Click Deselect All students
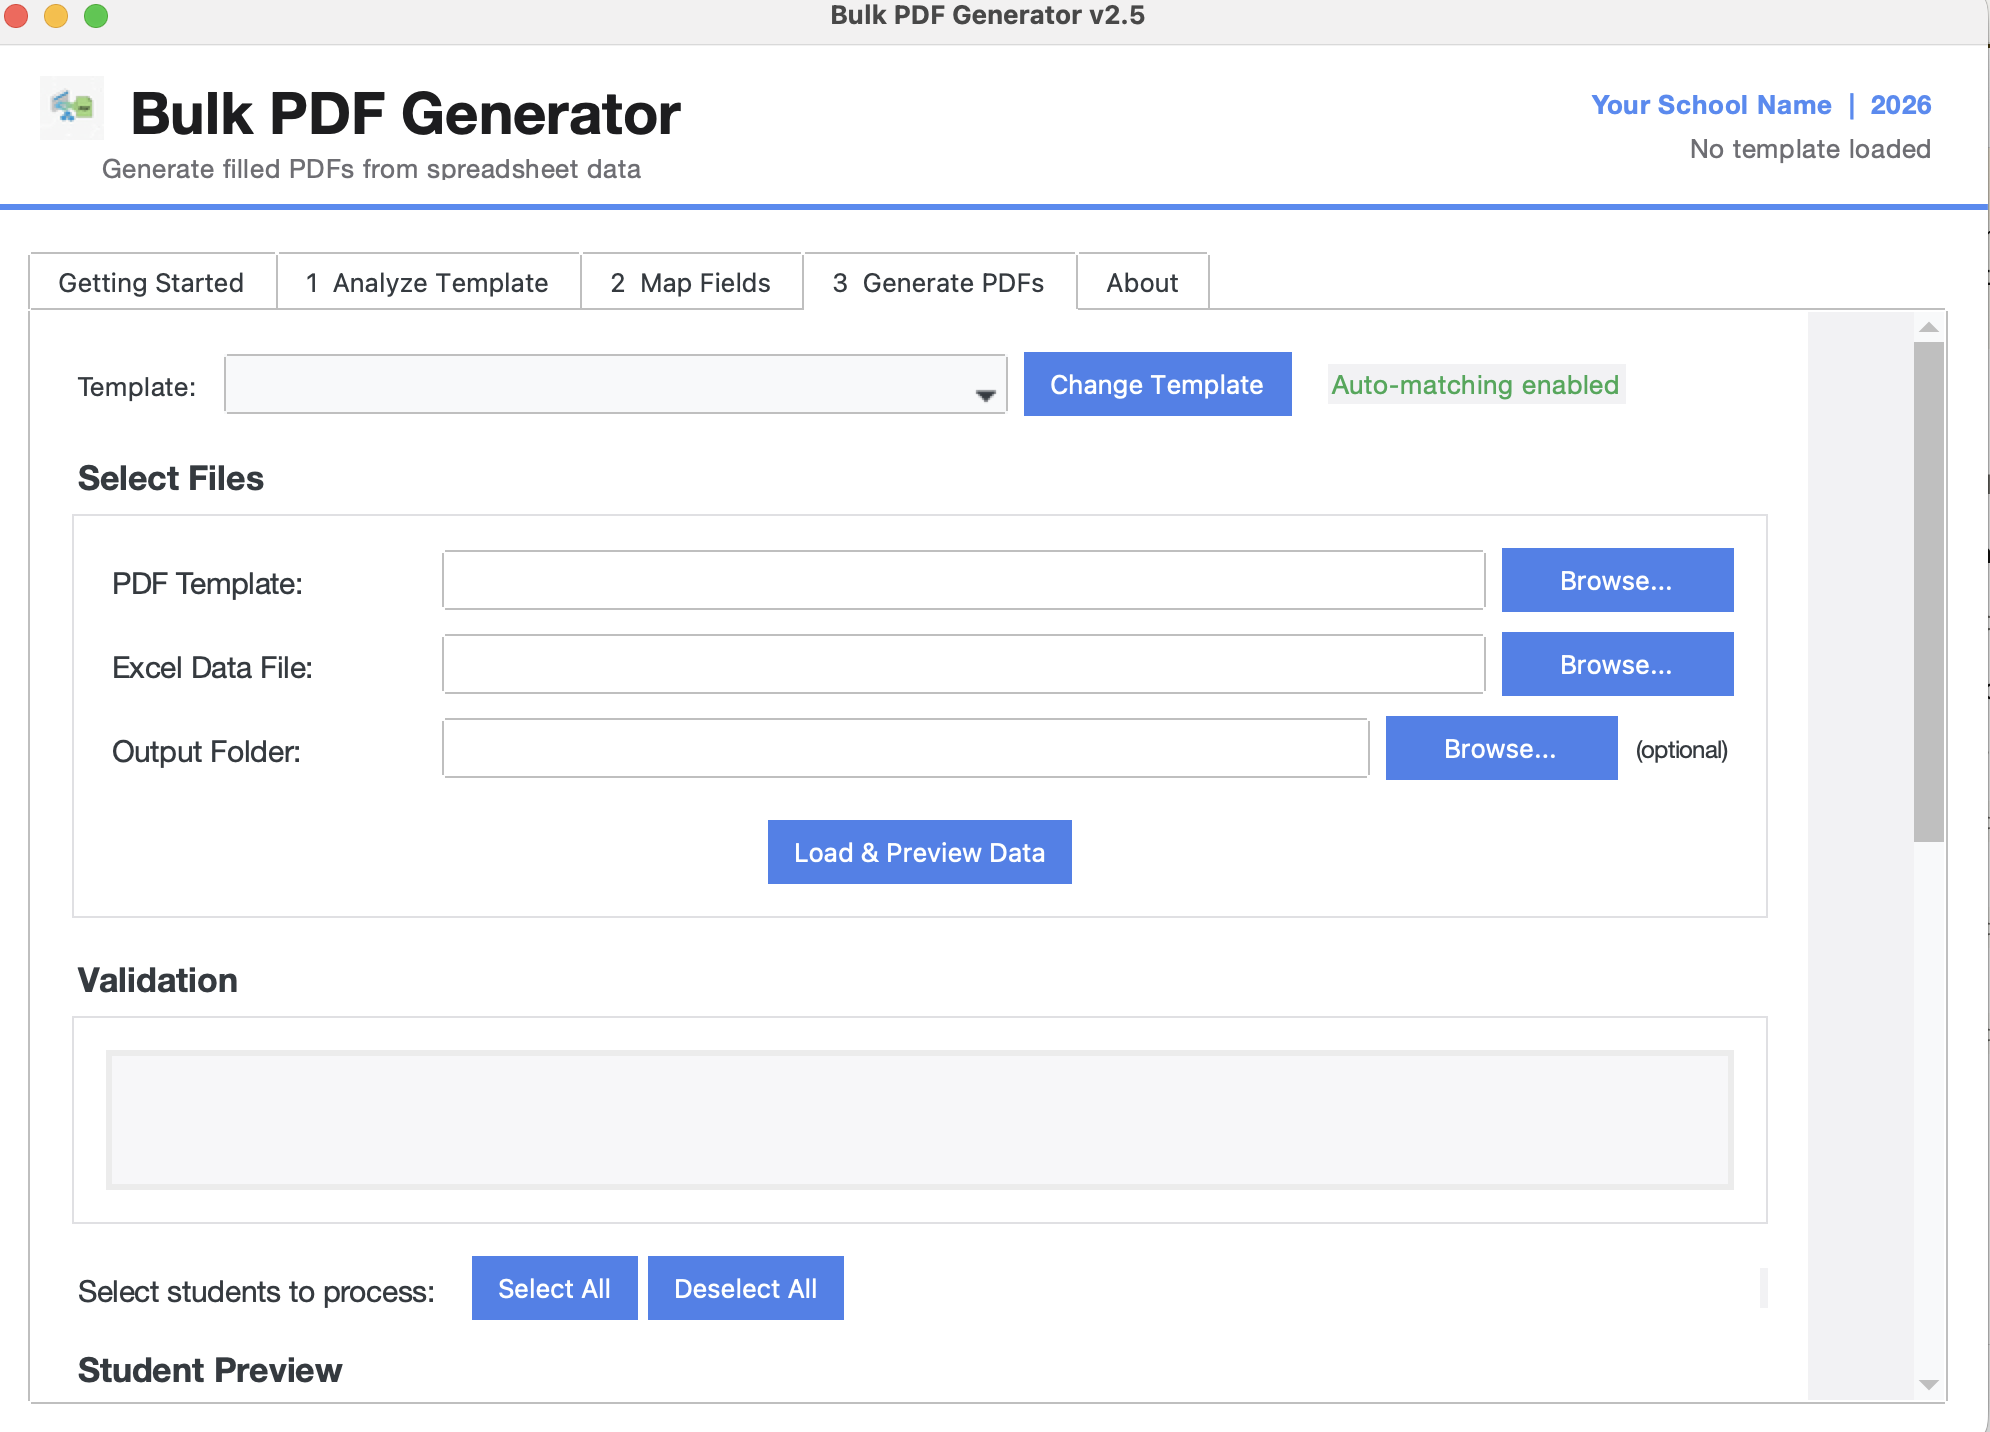1990x1432 pixels. point(744,1288)
